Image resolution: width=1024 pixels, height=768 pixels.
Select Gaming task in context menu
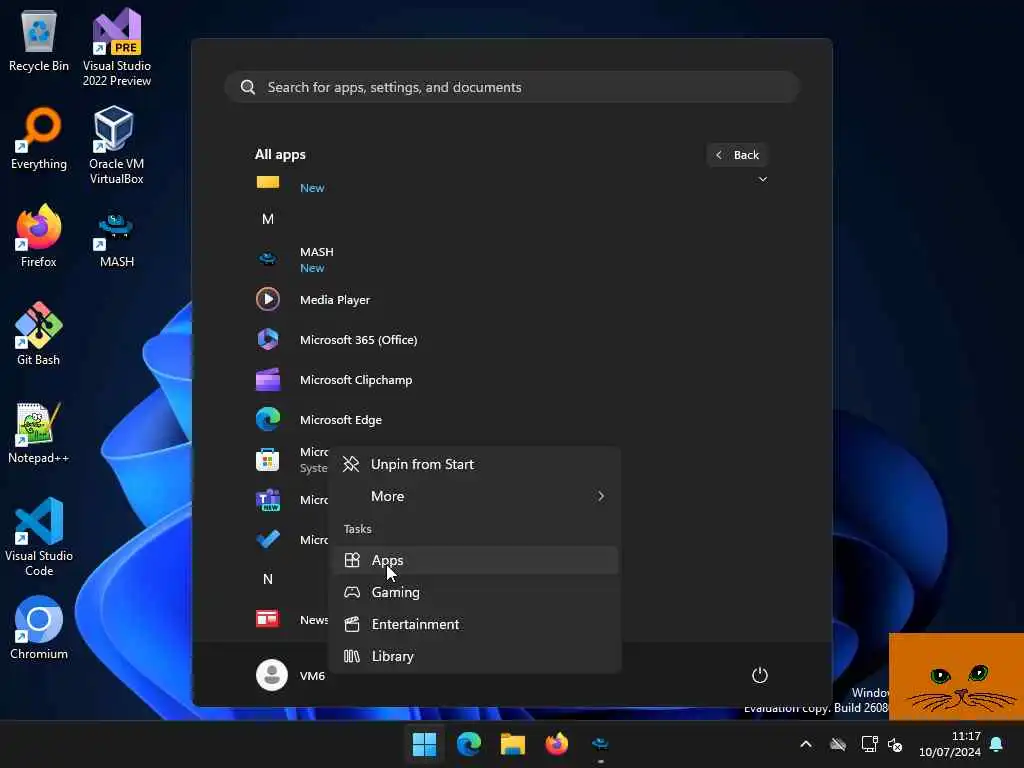pos(476,592)
